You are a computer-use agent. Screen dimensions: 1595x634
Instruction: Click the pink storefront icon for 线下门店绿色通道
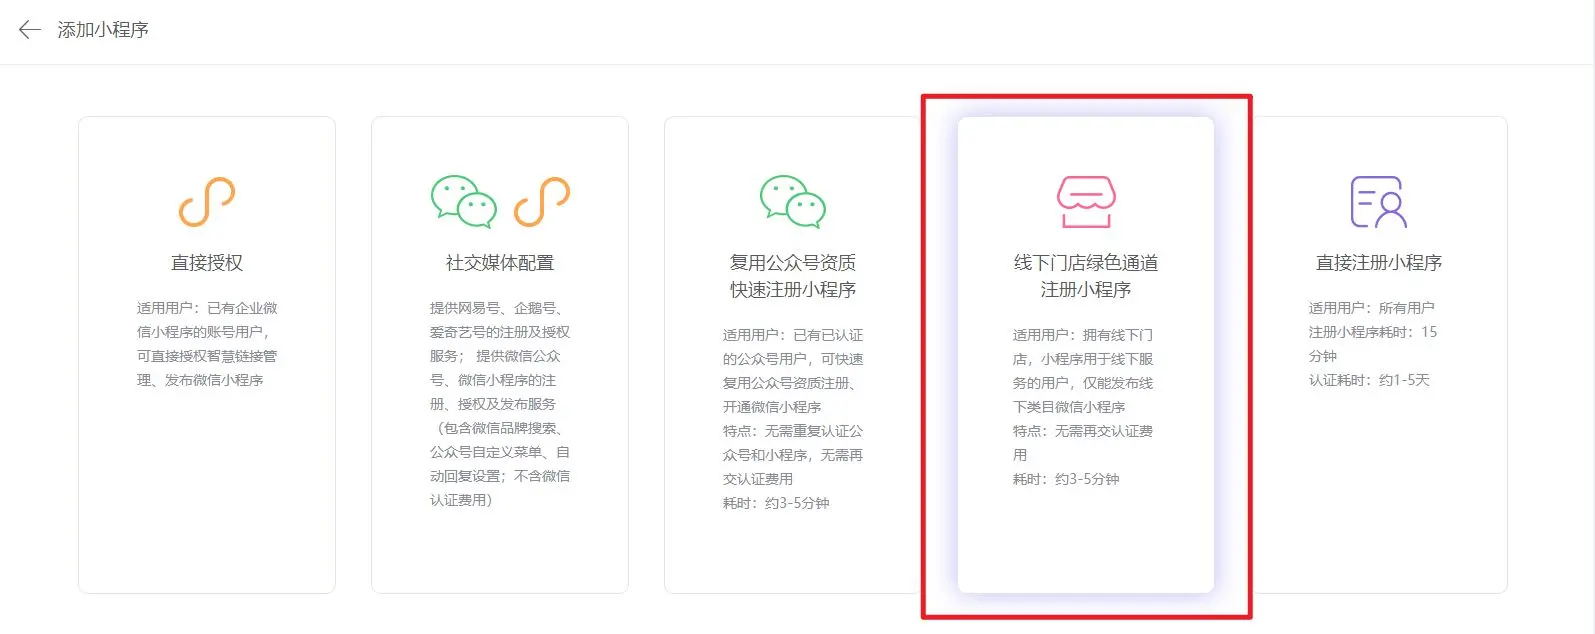coord(1086,202)
